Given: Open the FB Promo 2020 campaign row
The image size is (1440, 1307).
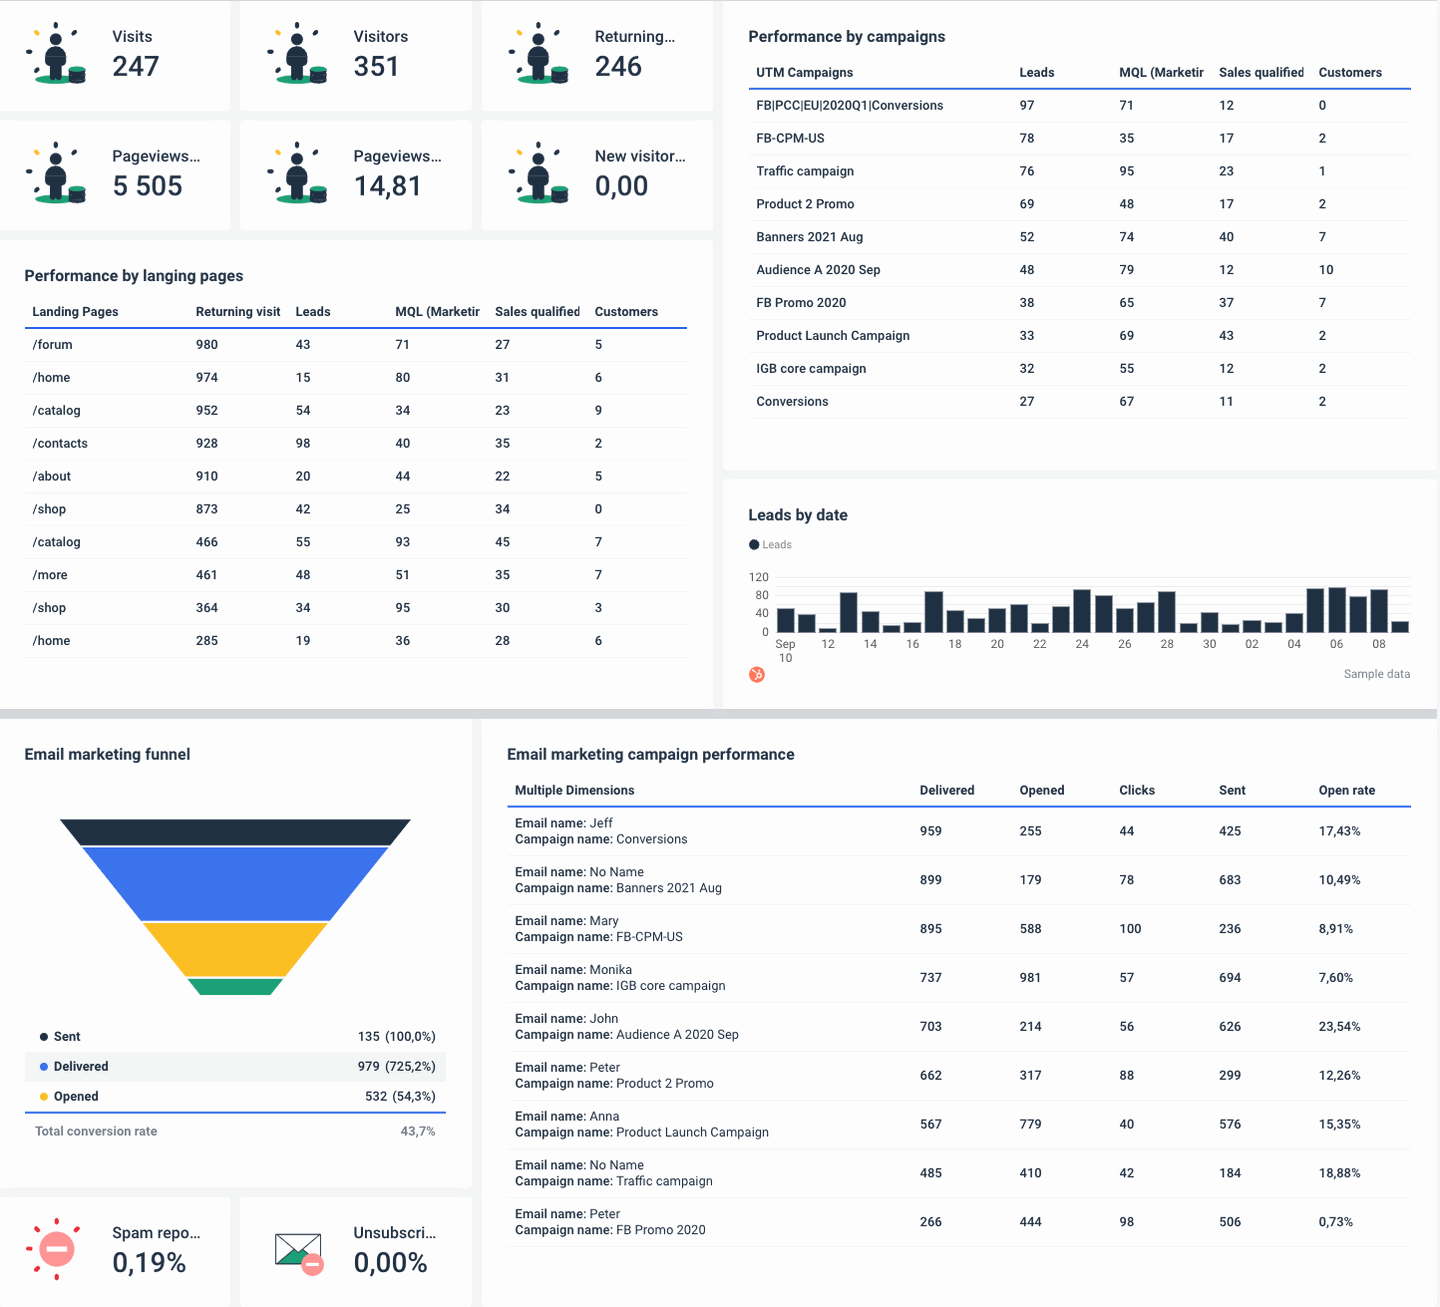Looking at the screenshot, I should 801,302.
